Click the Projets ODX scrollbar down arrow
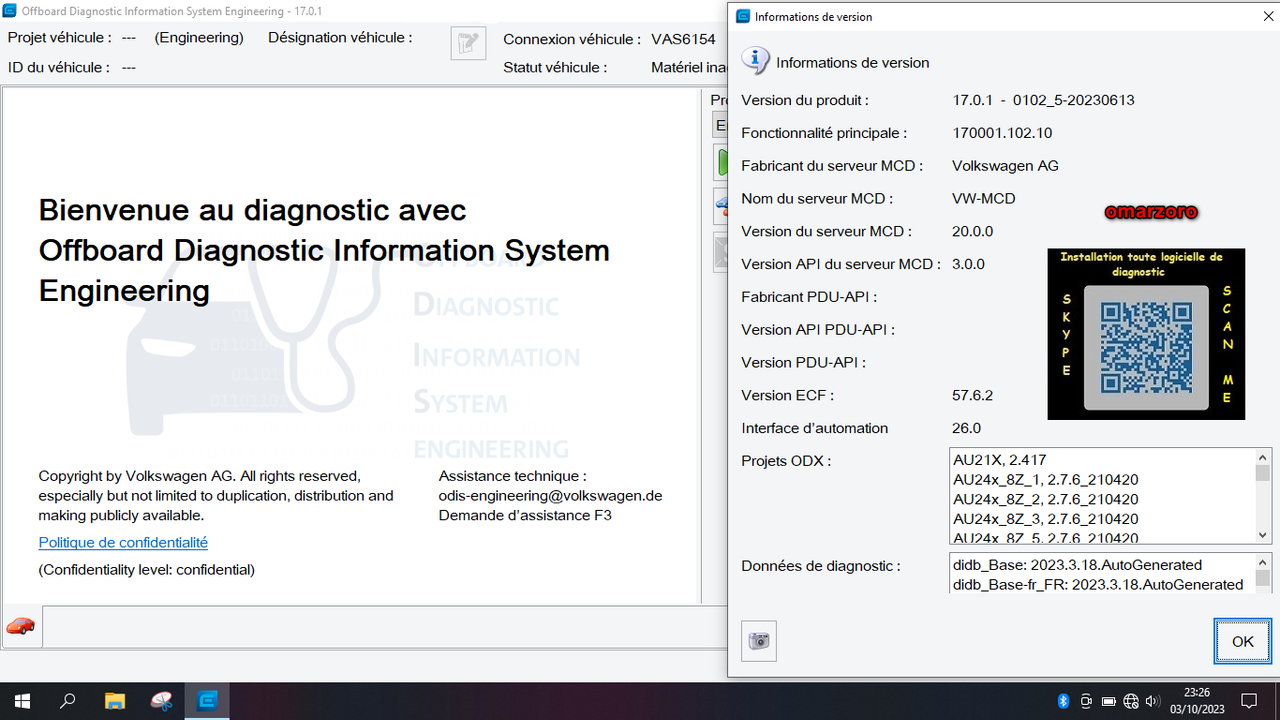This screenshot has width=1280, height=720. click(x=1262, y=535)
